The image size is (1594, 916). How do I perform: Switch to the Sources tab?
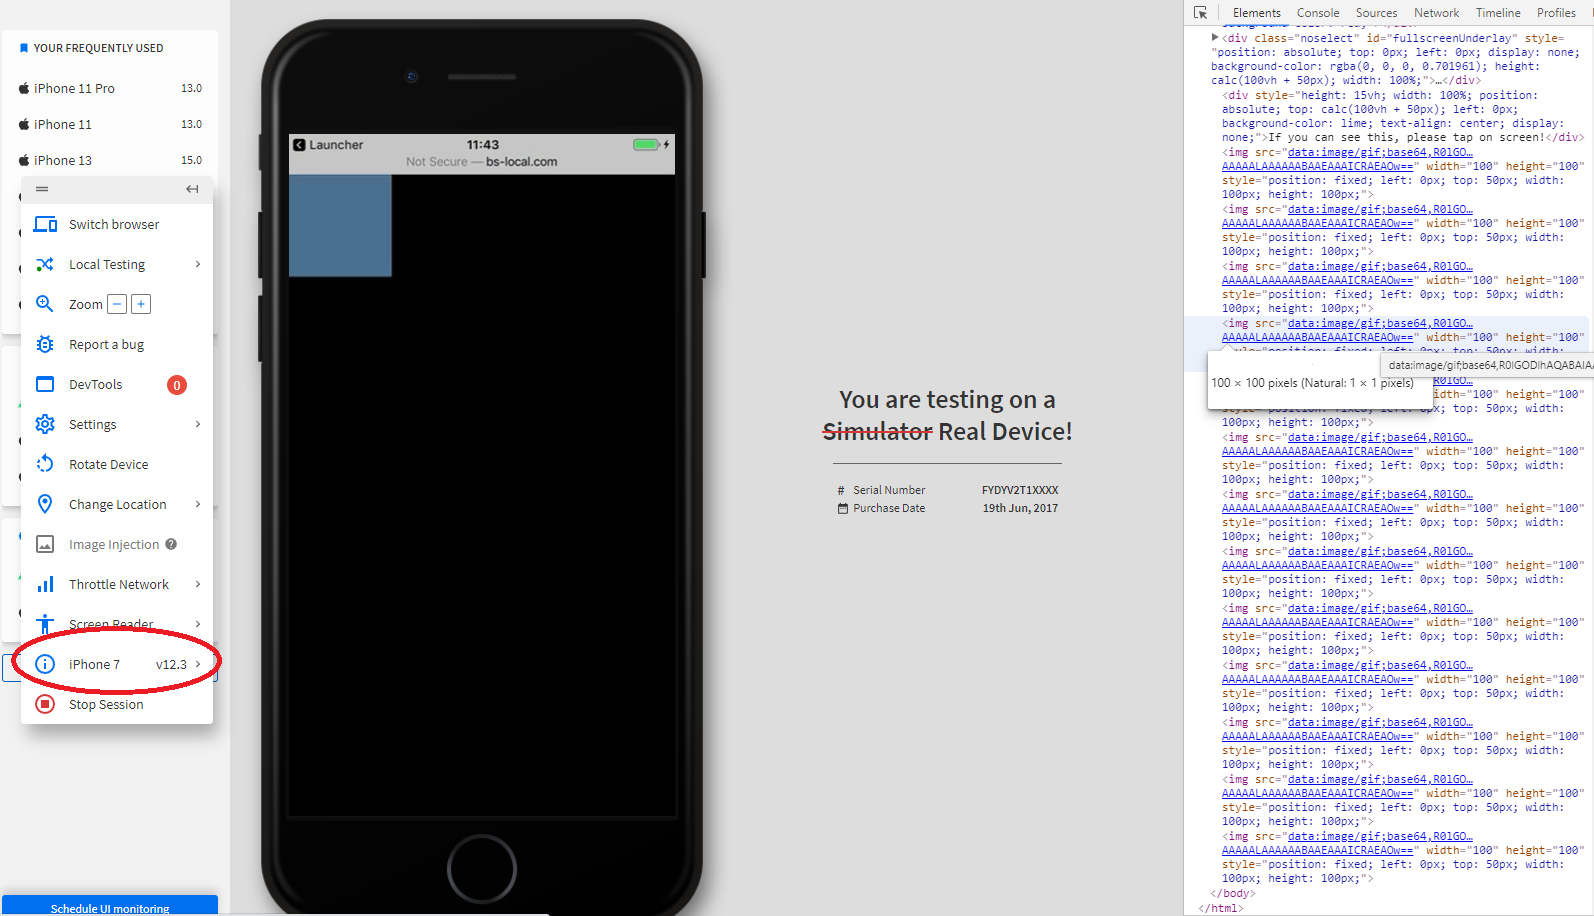tap(1377, 13)
